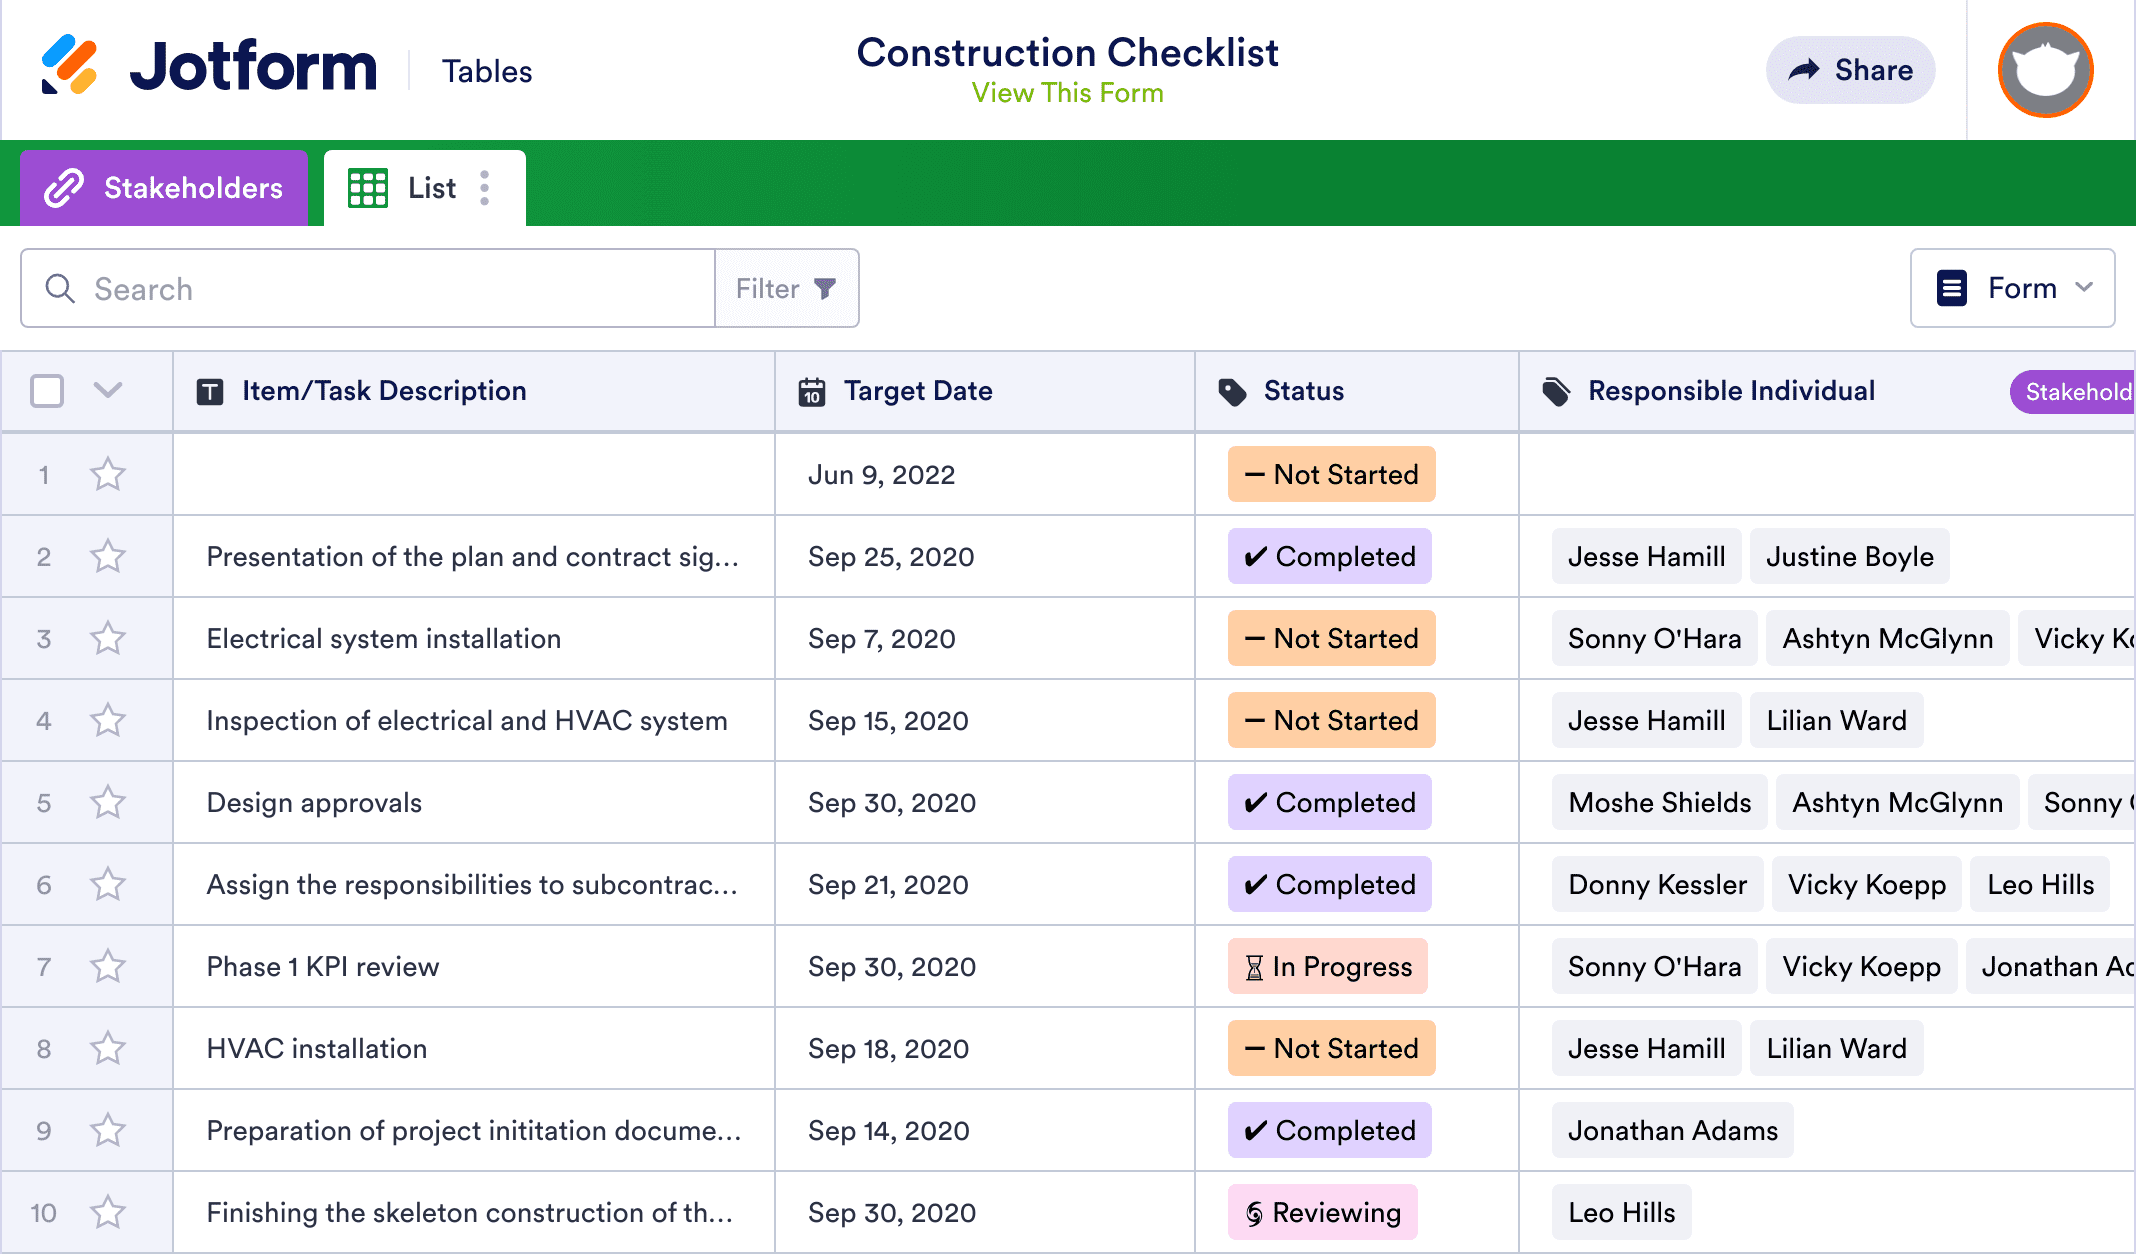Click the search magnifier icon
Viewport: 2136px width, 1254px height.
click(x=60, y=289)
